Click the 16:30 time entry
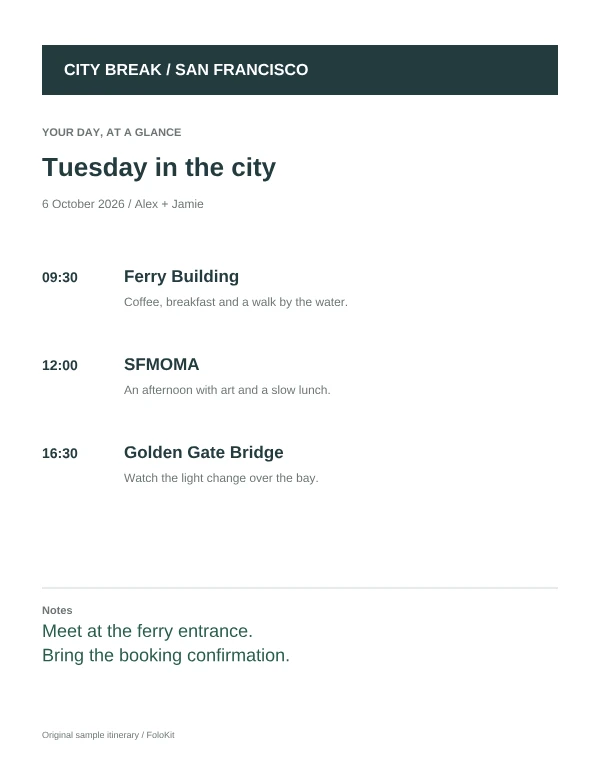 [x=60, y=454]
